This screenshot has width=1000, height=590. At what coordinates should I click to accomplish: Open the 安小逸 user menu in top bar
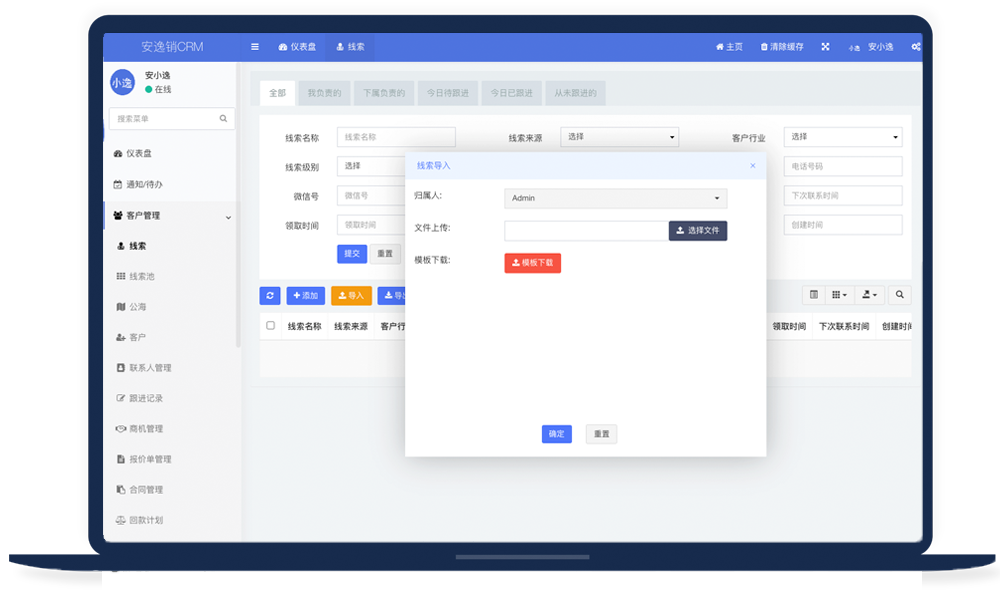click(x=871, y=47)
